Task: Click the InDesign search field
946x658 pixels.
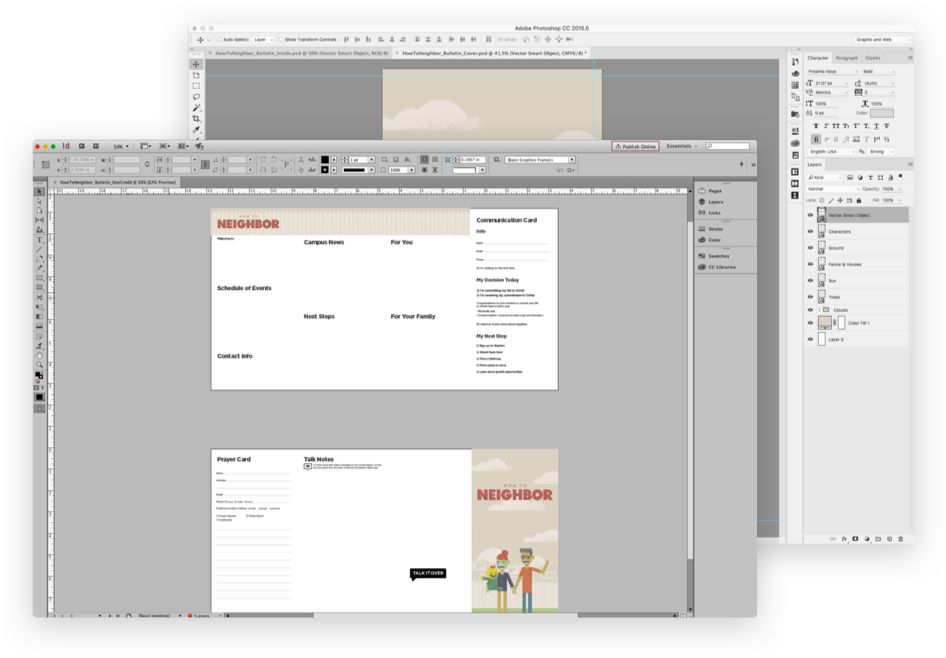Action: (x=727, y=146)
